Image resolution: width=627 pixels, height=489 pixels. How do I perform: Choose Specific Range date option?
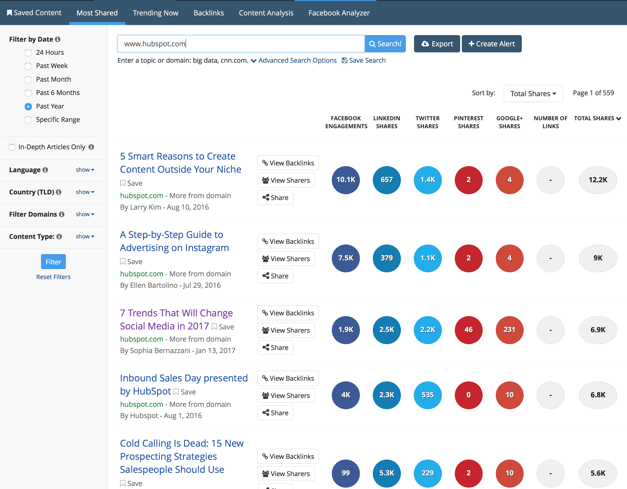click(x=28, y=120)
